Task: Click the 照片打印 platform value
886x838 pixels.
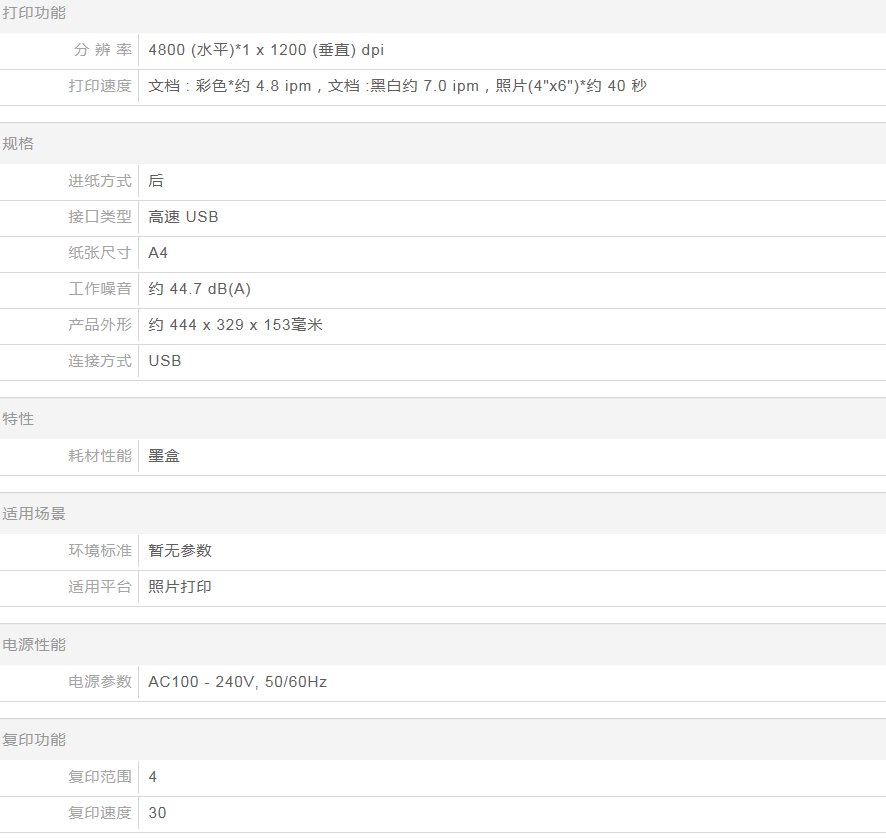Action: 180,587
